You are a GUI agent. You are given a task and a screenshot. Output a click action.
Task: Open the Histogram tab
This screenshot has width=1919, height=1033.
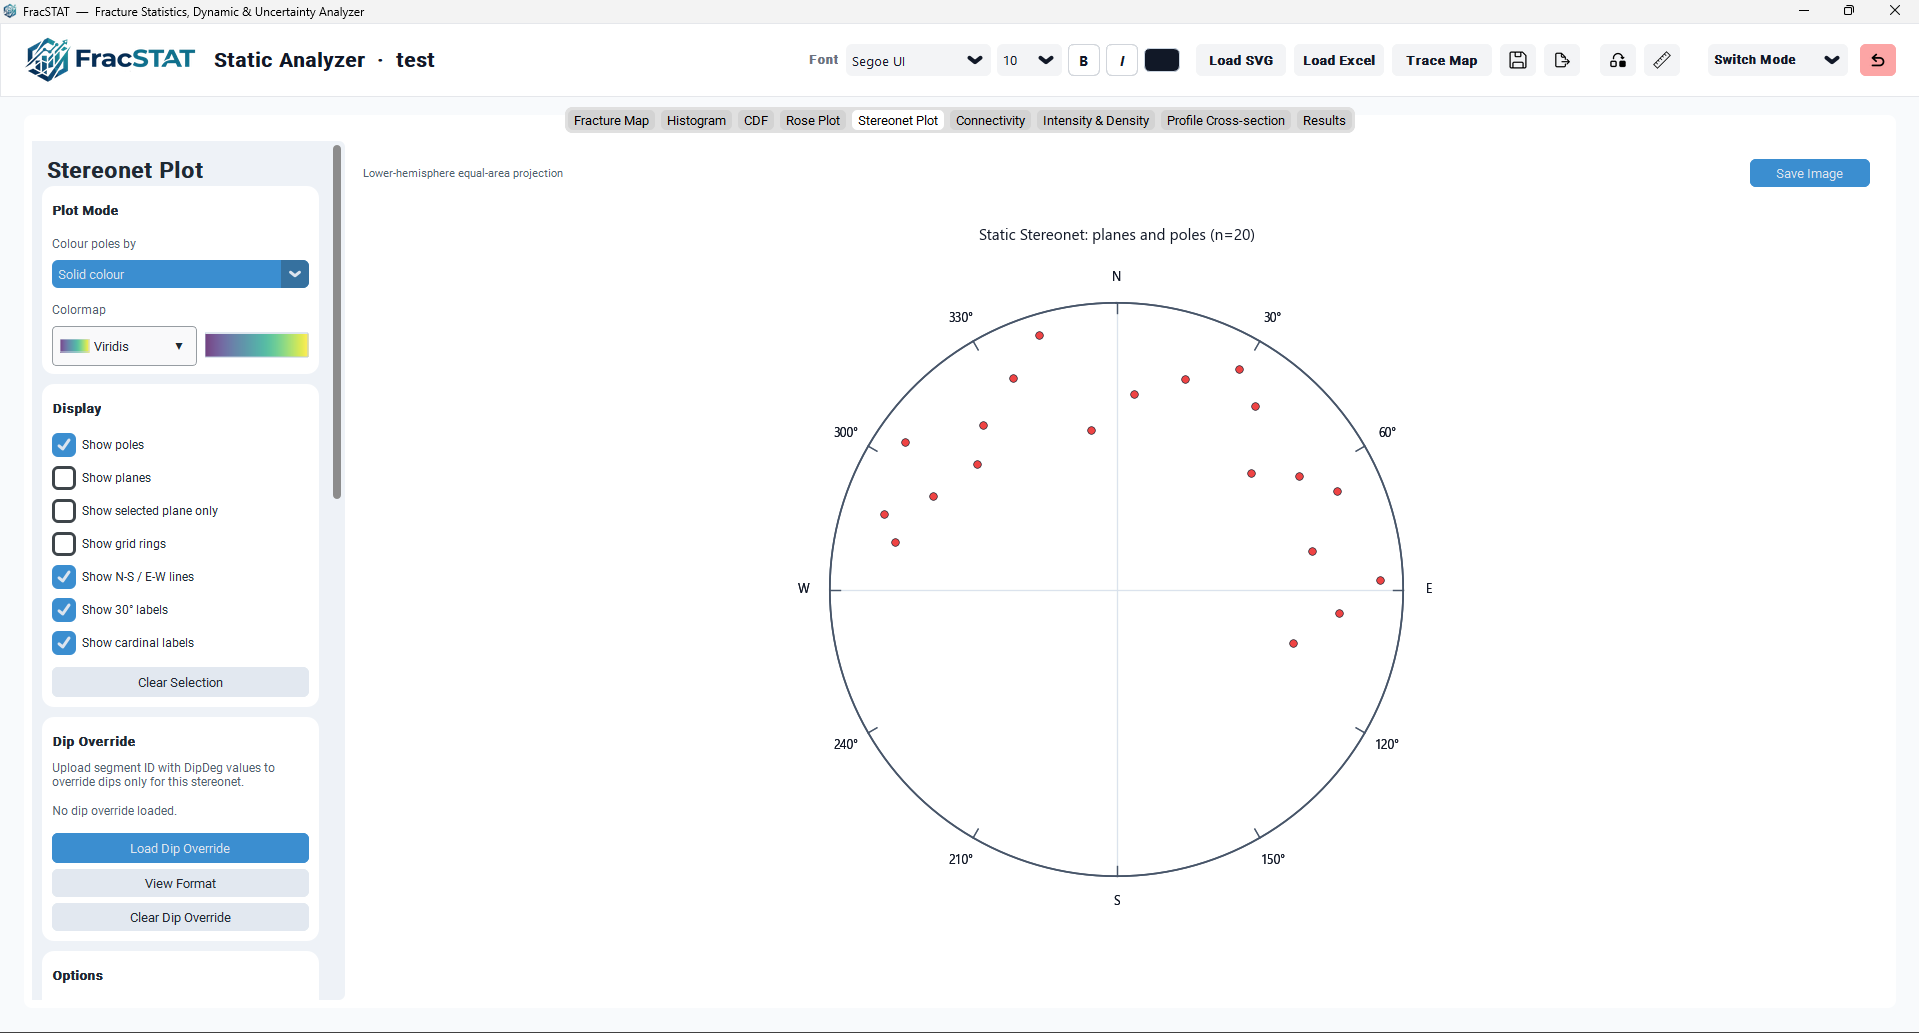tap(696, 121)
